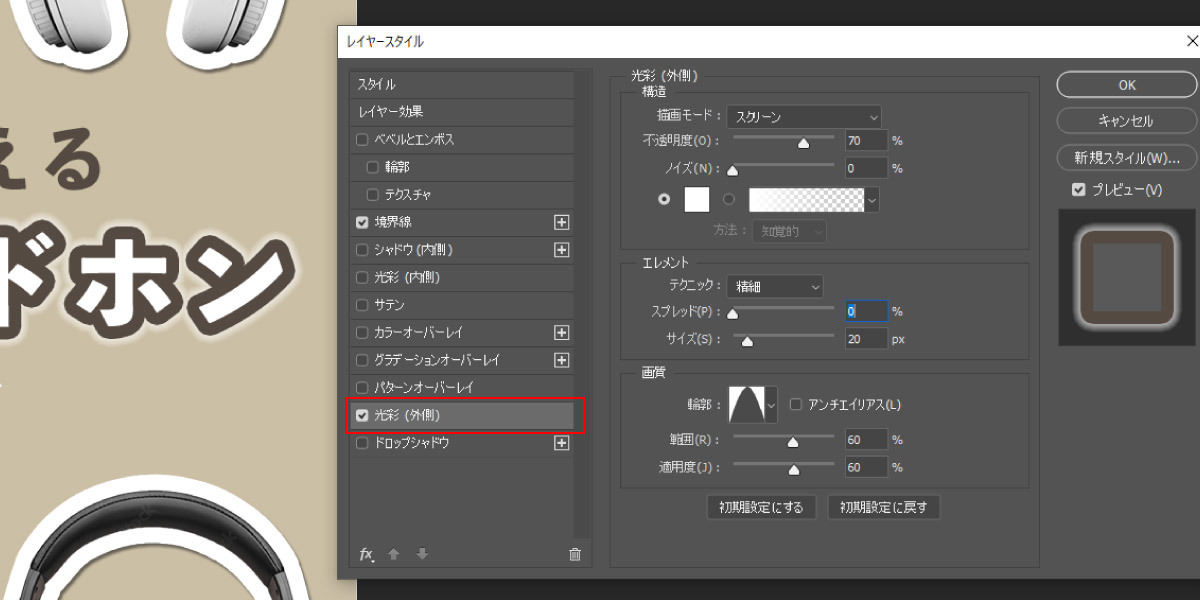1200x600 pixels.
Task: Click the 範囲(R) slider handle
Action: point(793,442)
